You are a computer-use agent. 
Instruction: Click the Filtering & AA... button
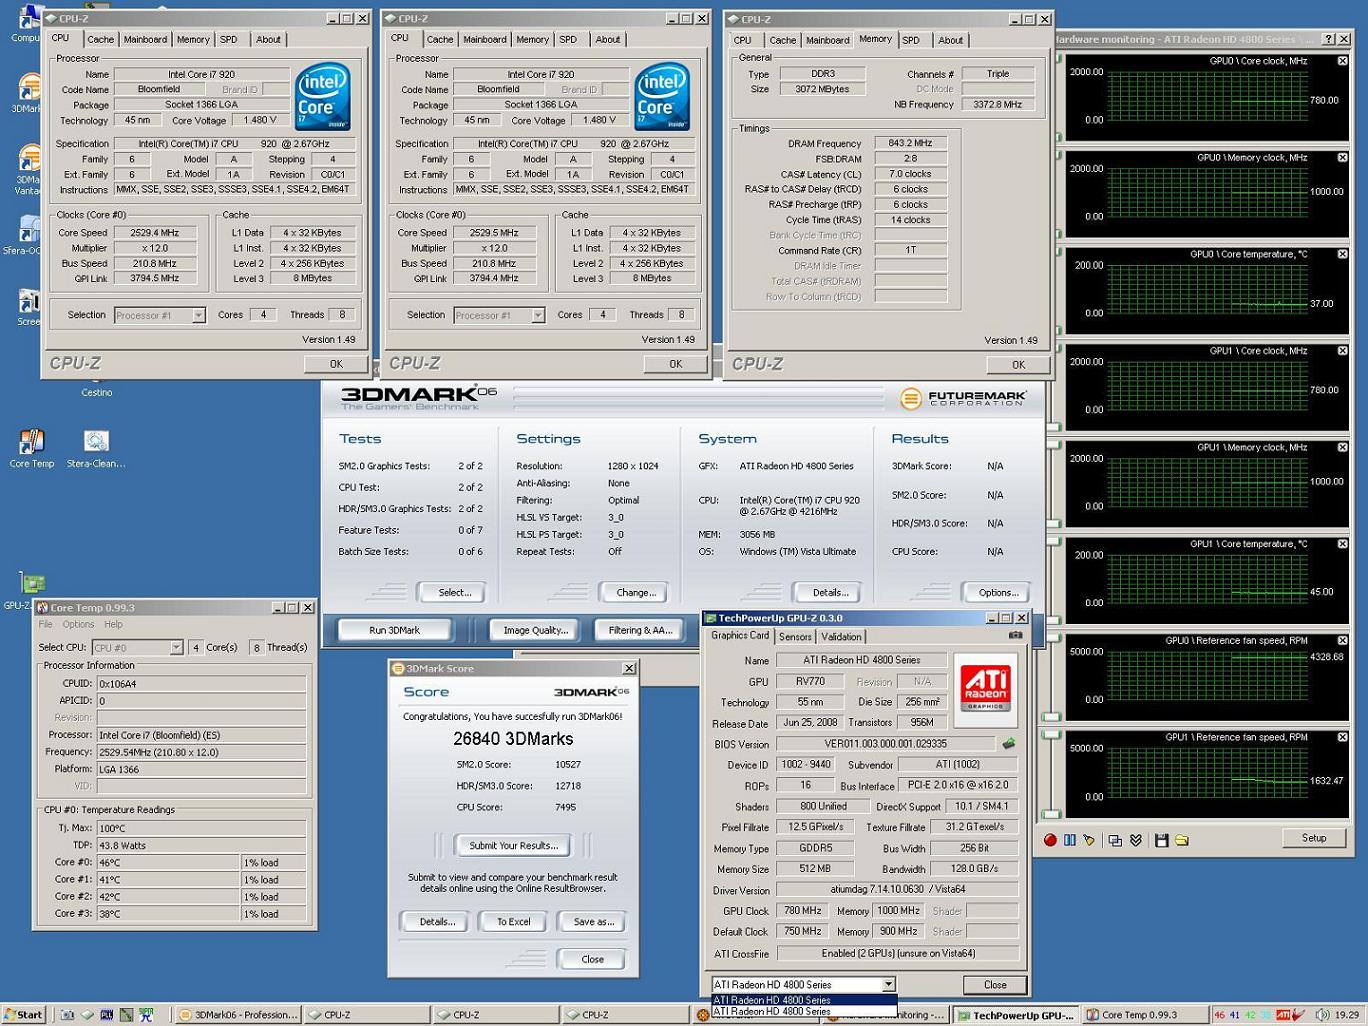pyautogui.click(x=641, y=630)
